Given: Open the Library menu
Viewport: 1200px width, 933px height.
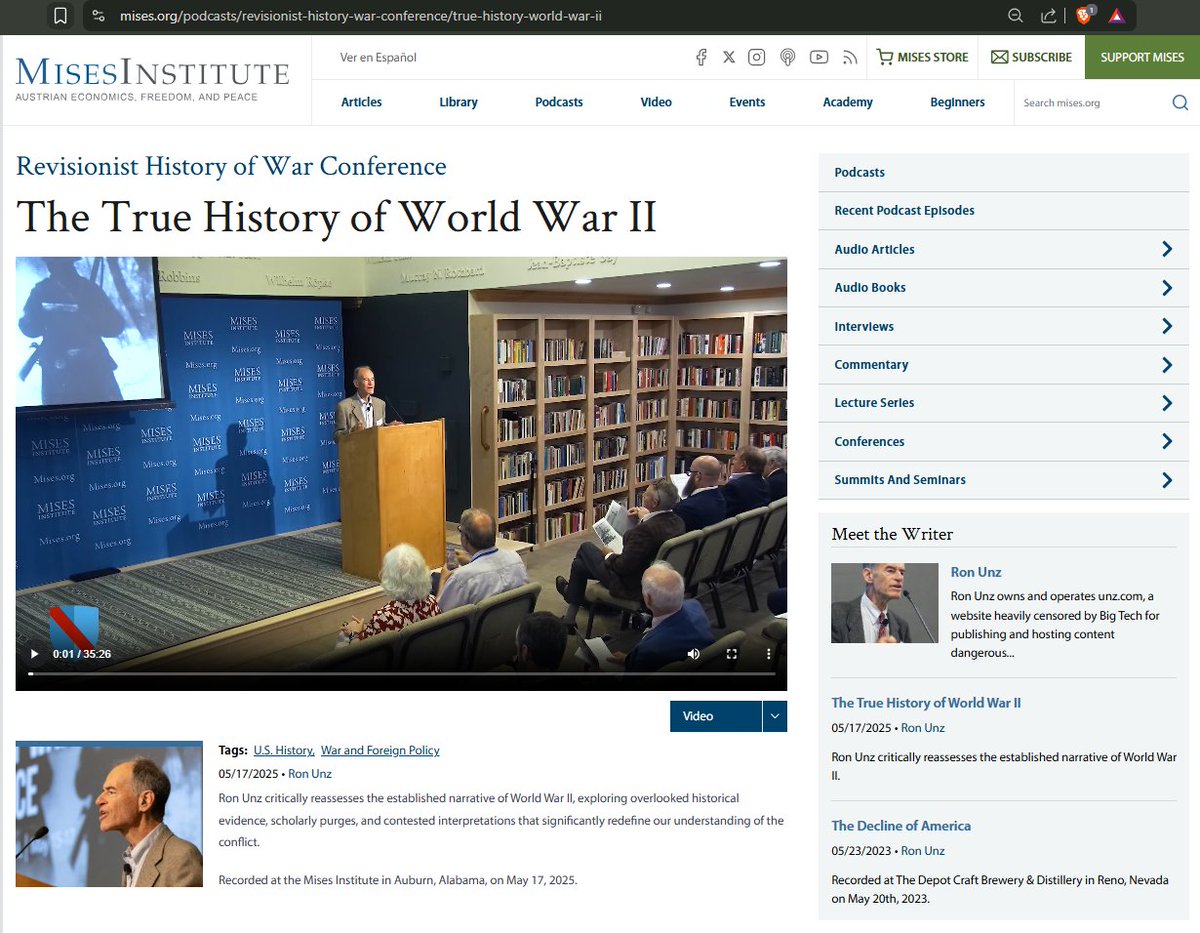Looking at the screenshot, I should tap(458, 102).
